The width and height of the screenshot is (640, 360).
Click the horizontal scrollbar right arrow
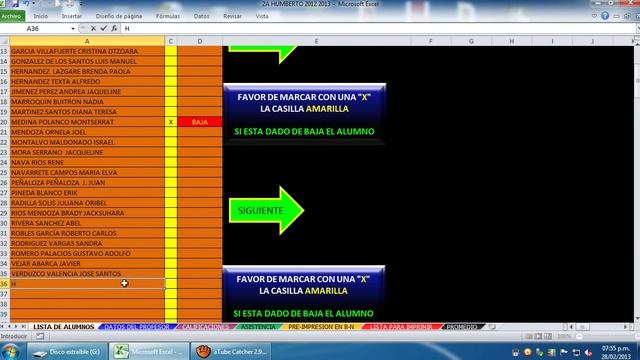pyautogui.click(x=625, y=327)
